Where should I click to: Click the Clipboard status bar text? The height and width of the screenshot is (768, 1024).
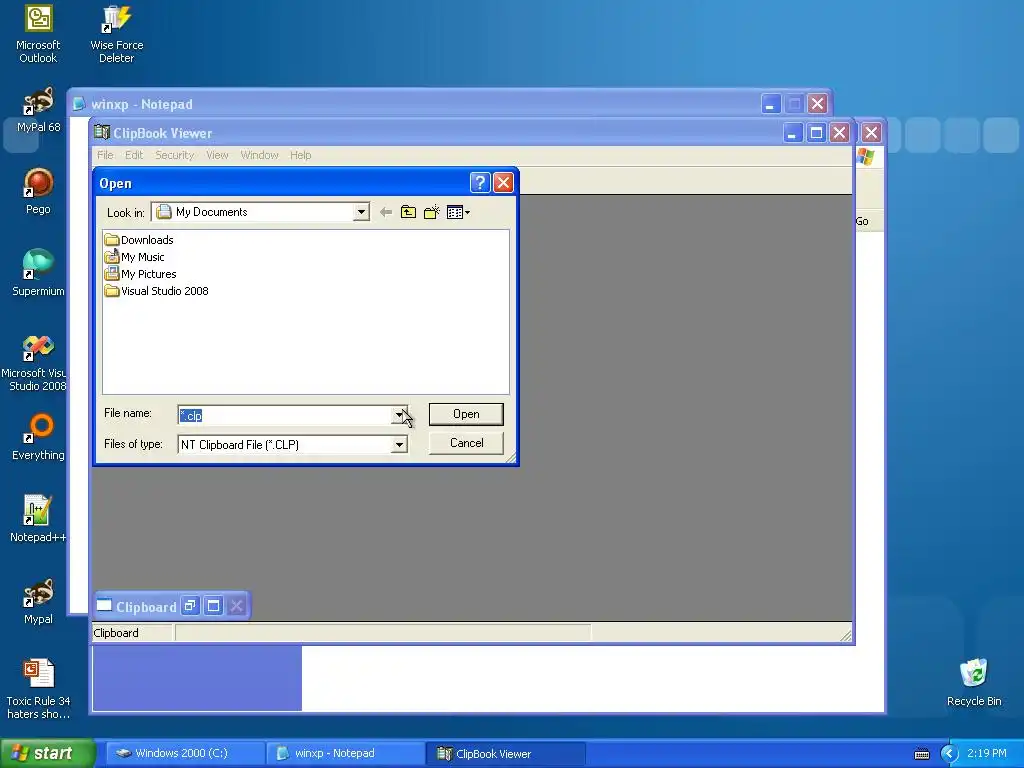(116, 633)
